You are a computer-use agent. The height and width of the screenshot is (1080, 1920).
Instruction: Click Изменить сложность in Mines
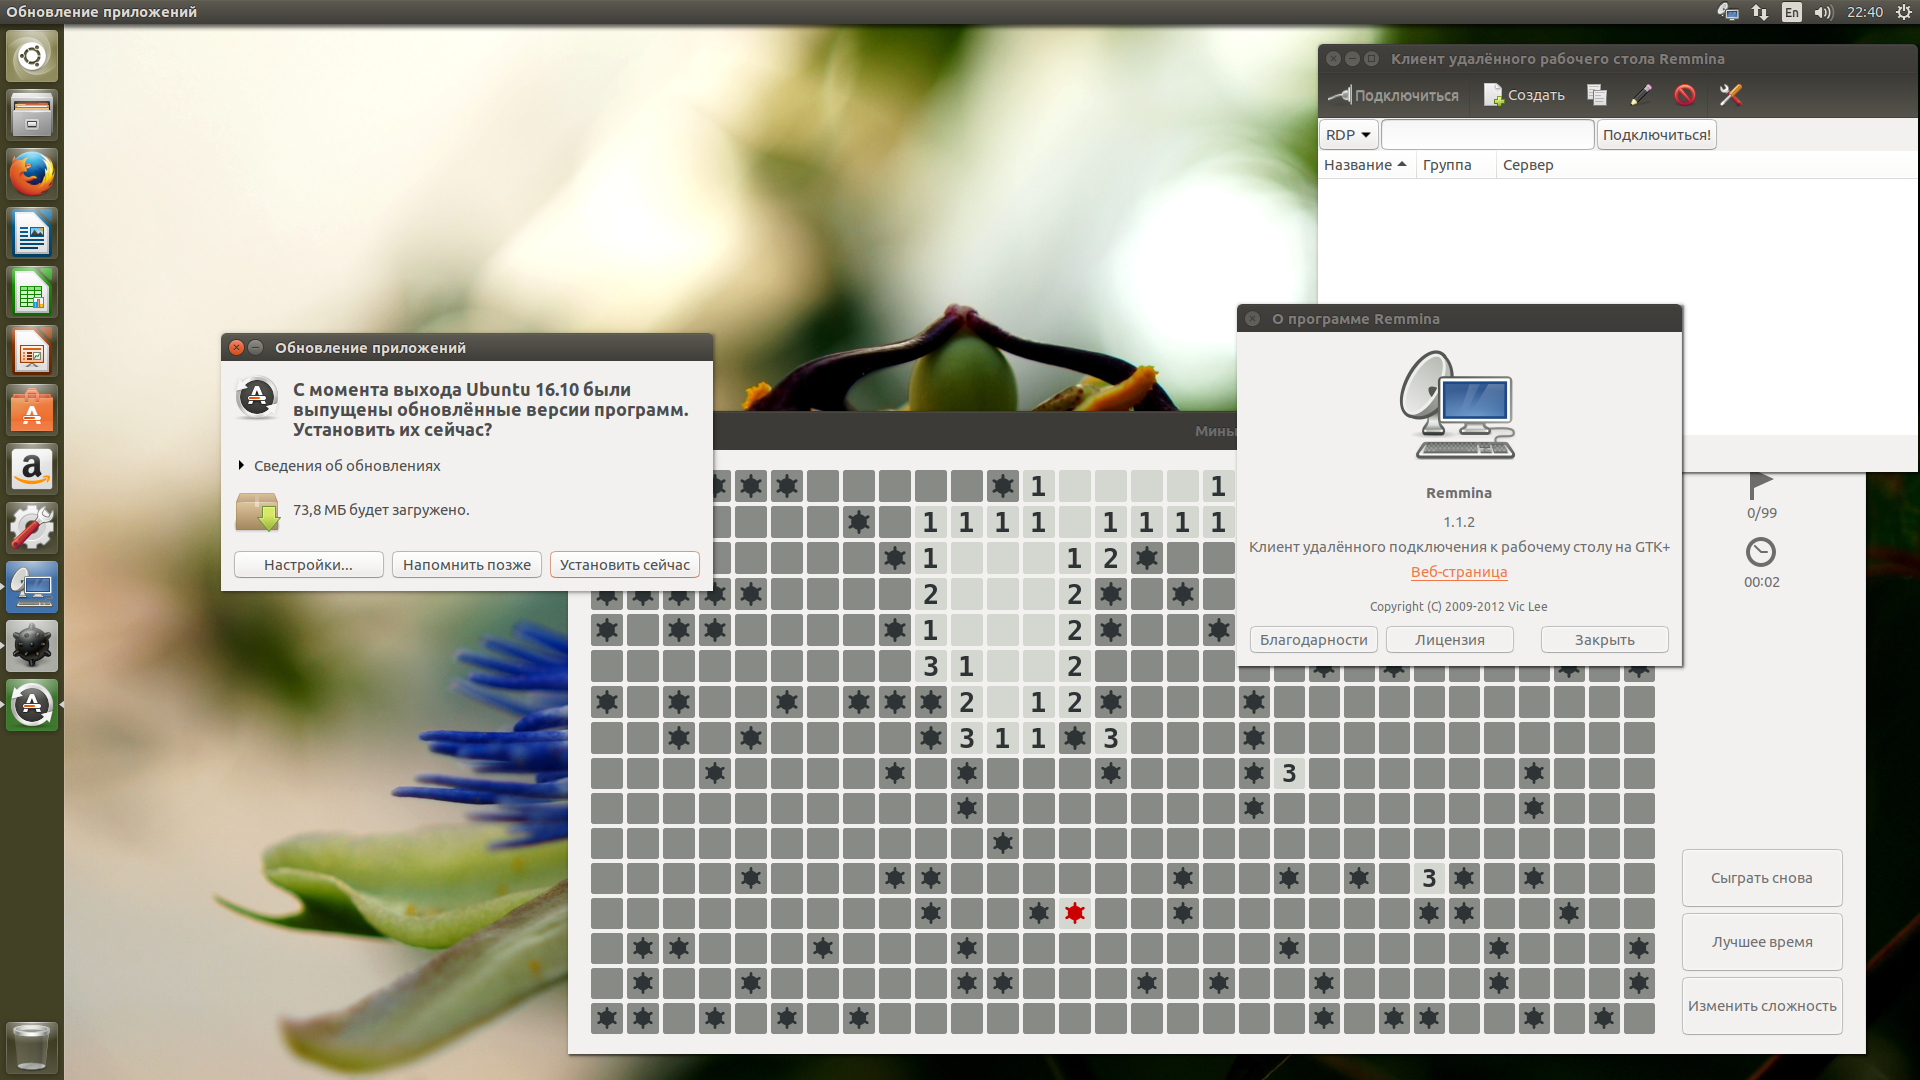point(1762,1006)
